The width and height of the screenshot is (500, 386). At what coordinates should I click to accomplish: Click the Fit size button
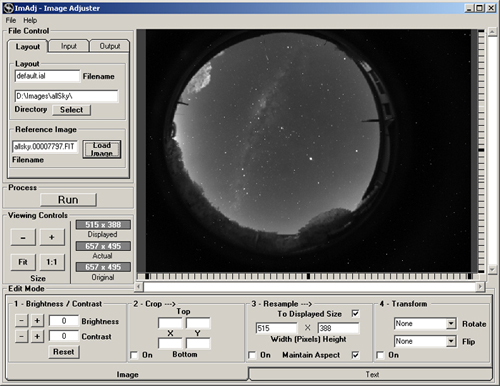(x=23, y=262)
